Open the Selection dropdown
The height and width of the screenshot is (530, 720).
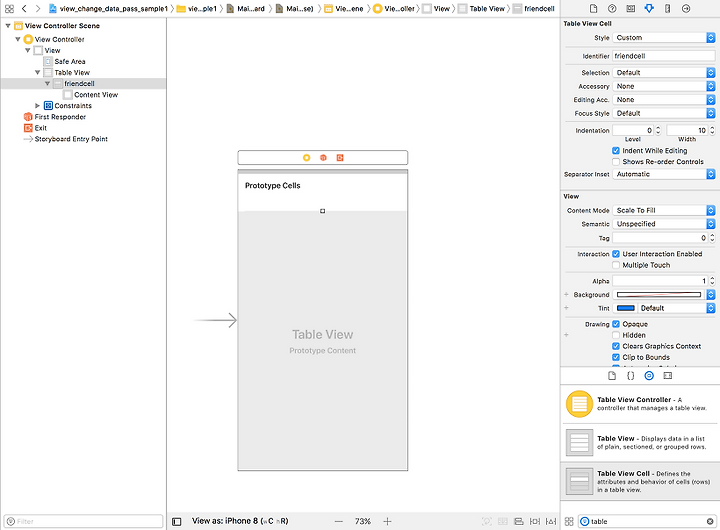tap(664, 73)
